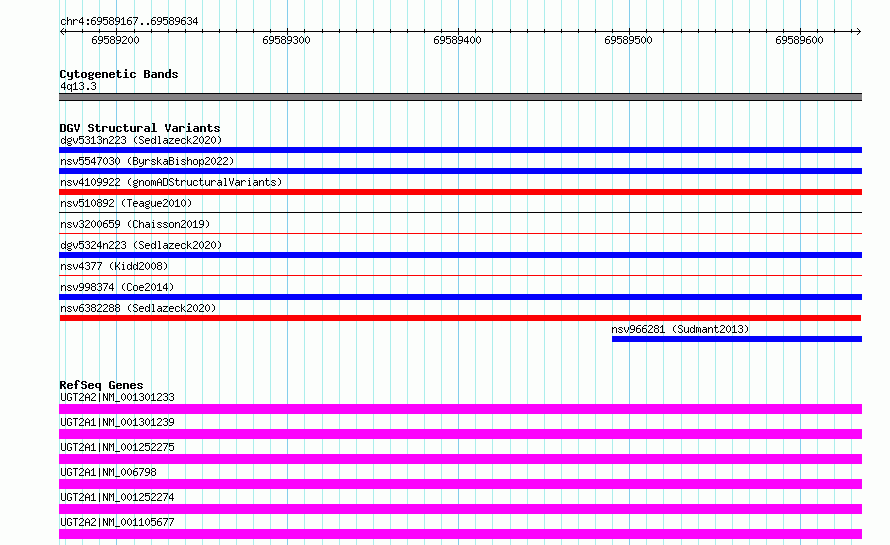Click the nsv4377 (Kidd2008) label
Viewport: 890px width, 545px height.
coord(114,266)
